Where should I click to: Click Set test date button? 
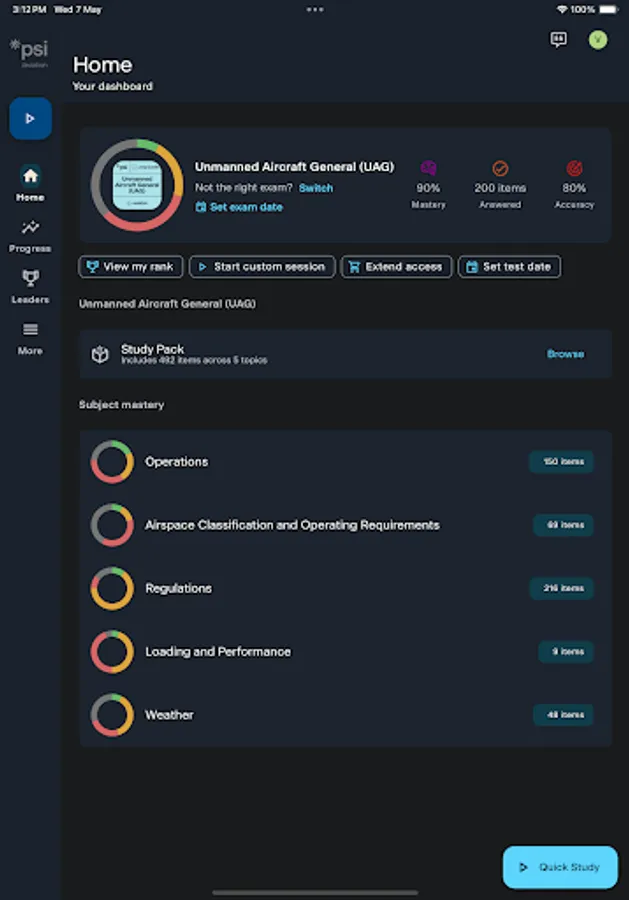(x=510, y=267)
